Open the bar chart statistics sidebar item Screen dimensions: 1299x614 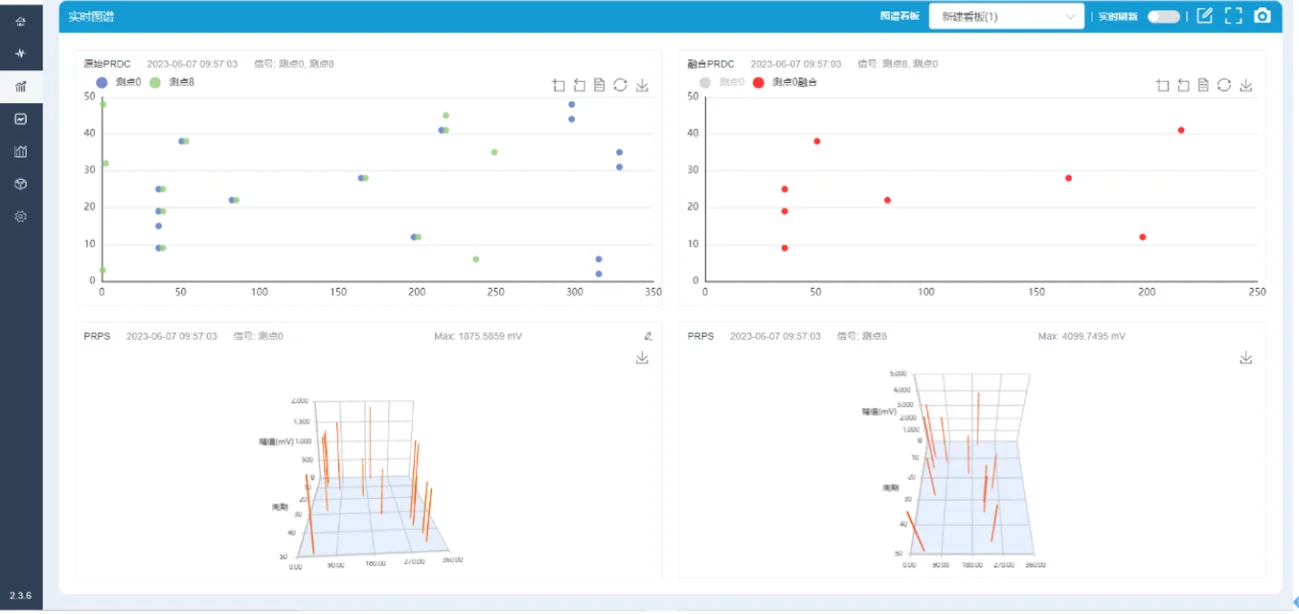(21, 152)
